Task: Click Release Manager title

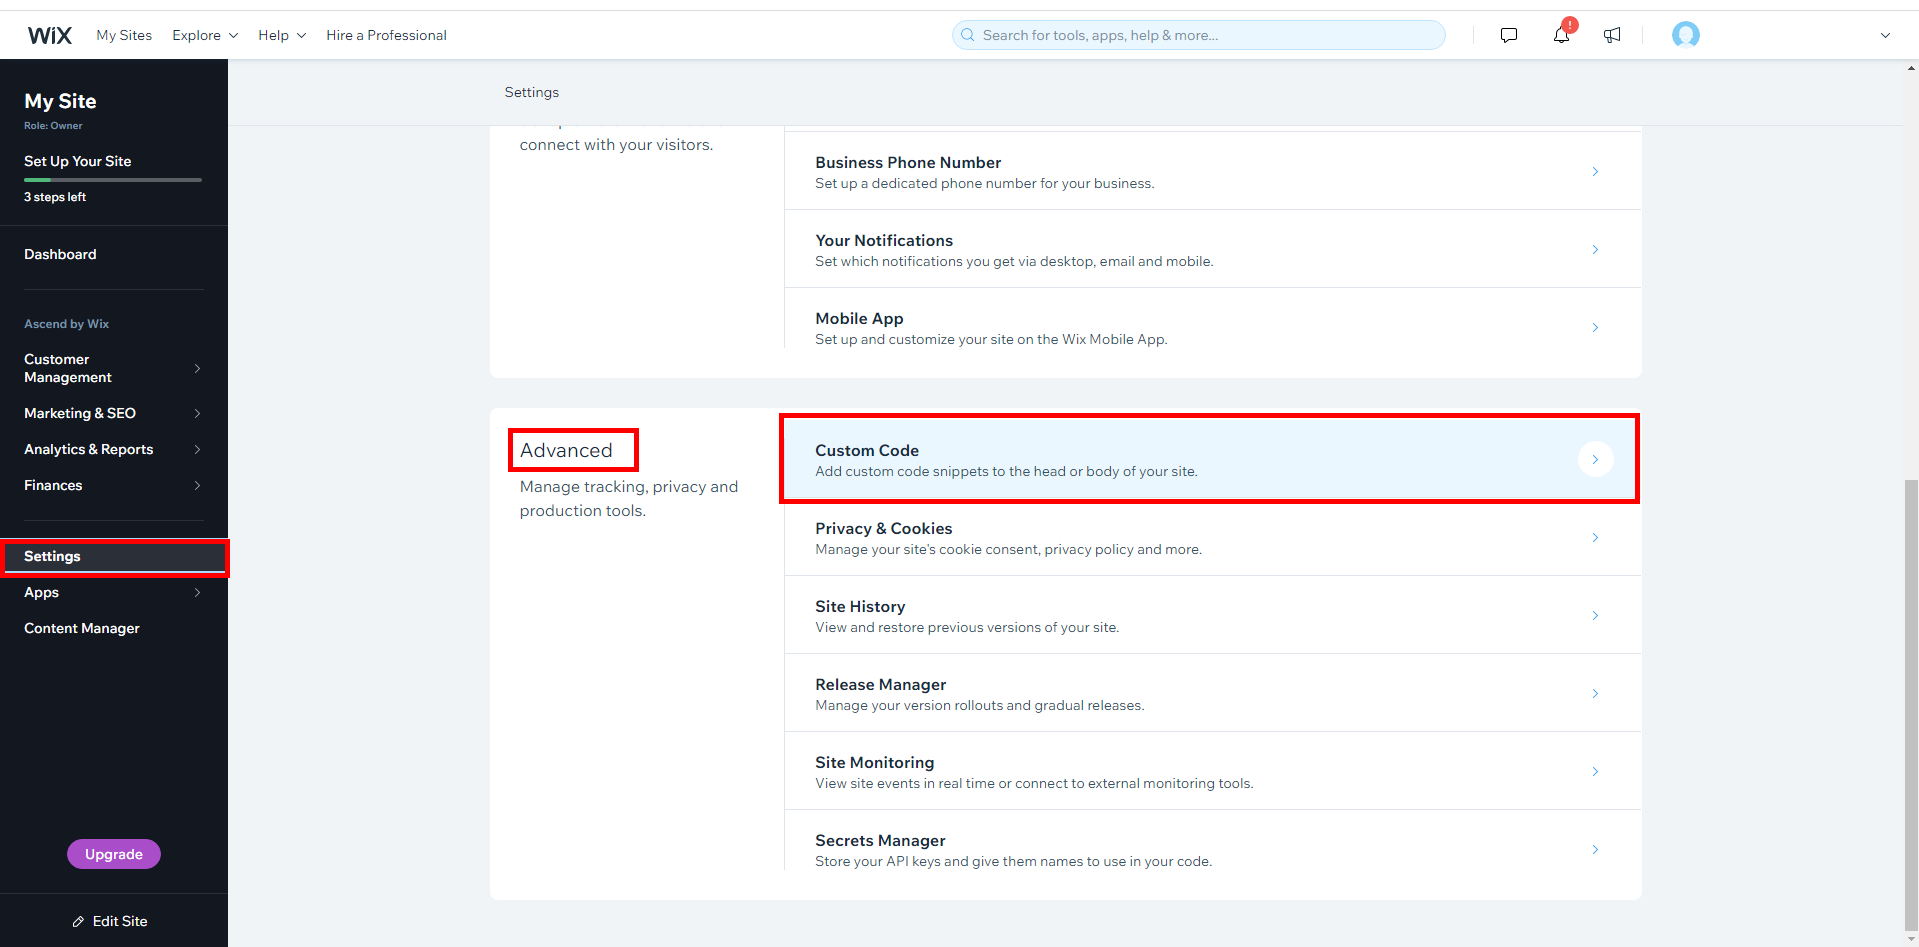Action: 881,684
